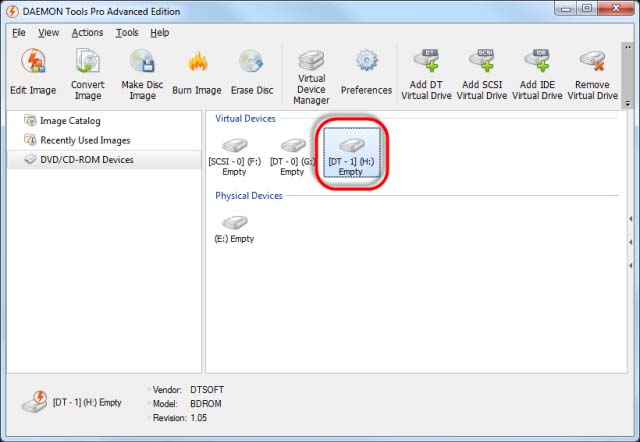Click the [DT - 1] drive icon in details pane
Viewport: 640px width, 442px height.
(x=35, y=402)
